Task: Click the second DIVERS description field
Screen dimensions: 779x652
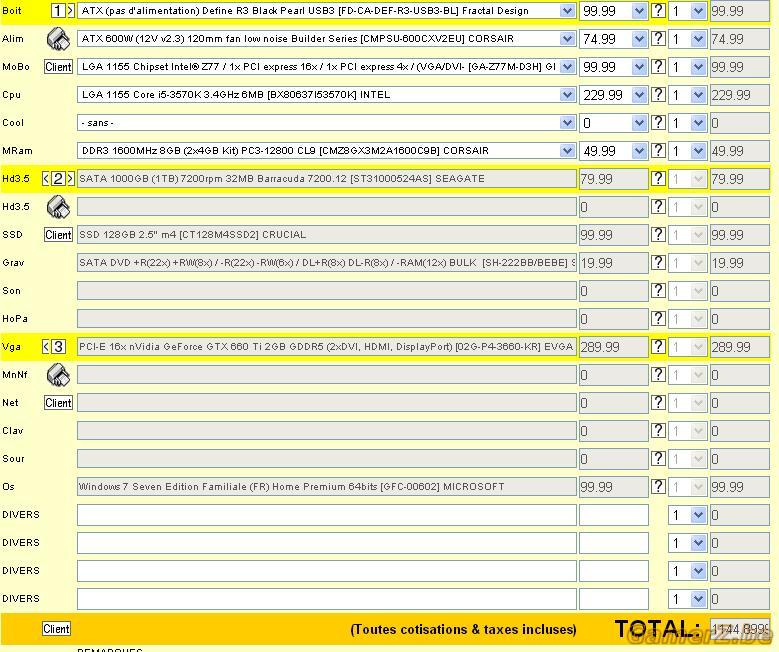Action: [x=326, y=543]
